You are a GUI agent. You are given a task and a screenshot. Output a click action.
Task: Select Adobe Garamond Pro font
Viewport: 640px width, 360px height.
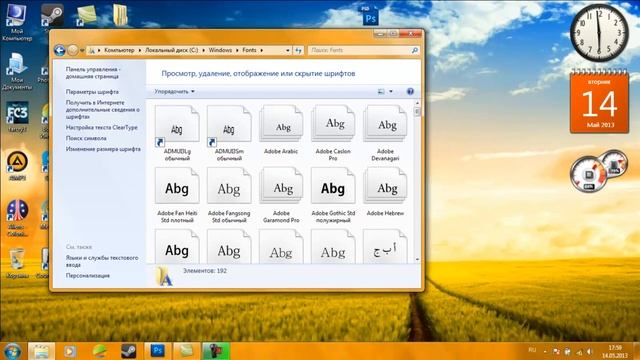[x=281, y=195]
